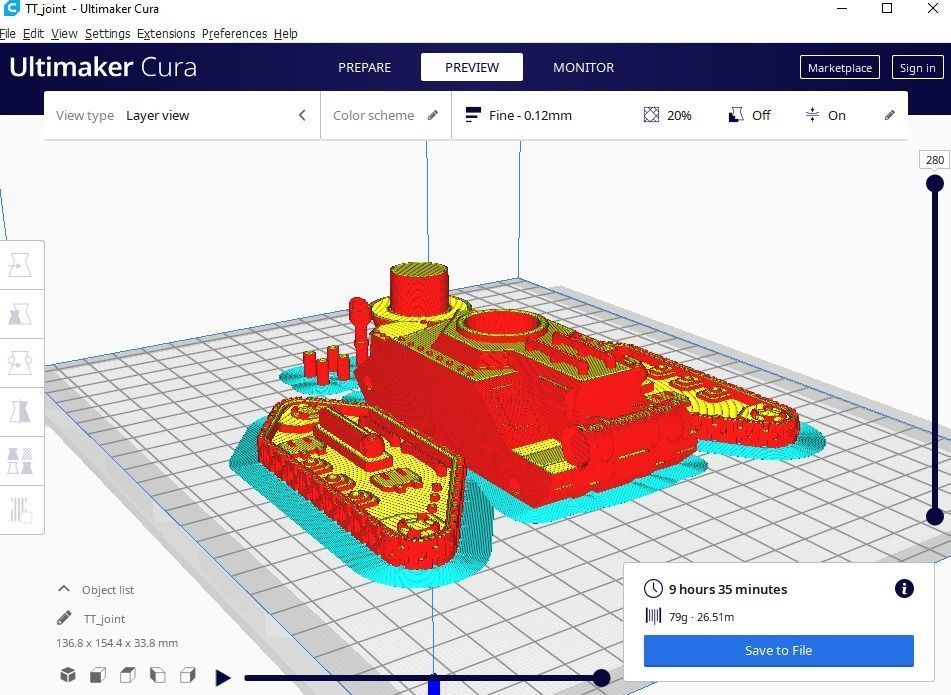Select the Move tool in left toolbar
Viewport: 951px width, 695px height.
pos(20,266)
